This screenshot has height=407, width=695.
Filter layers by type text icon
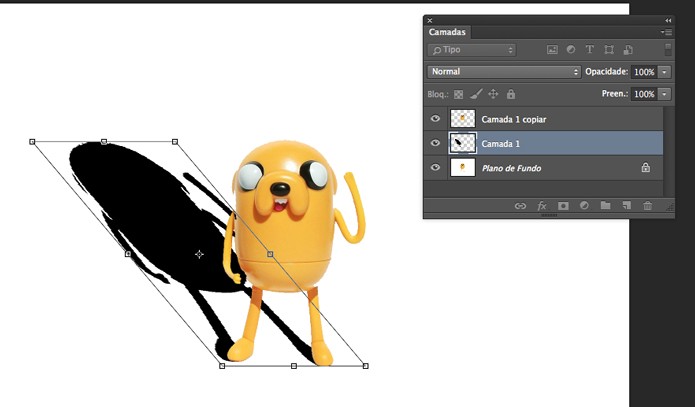[x=590, y=50]
